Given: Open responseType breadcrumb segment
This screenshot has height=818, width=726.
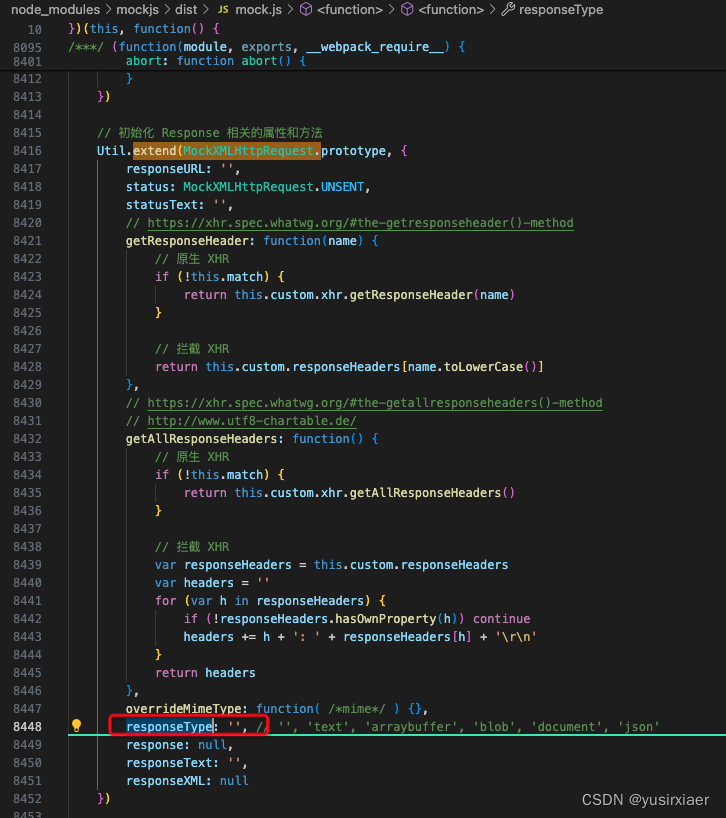Looking at the screenshot, I should (x=561, y=9).
